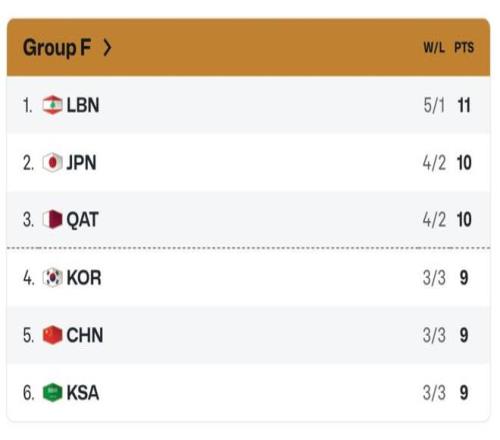500x440 pixels.
Task: Open the Group F heading link
Action: tap(57, 48)
